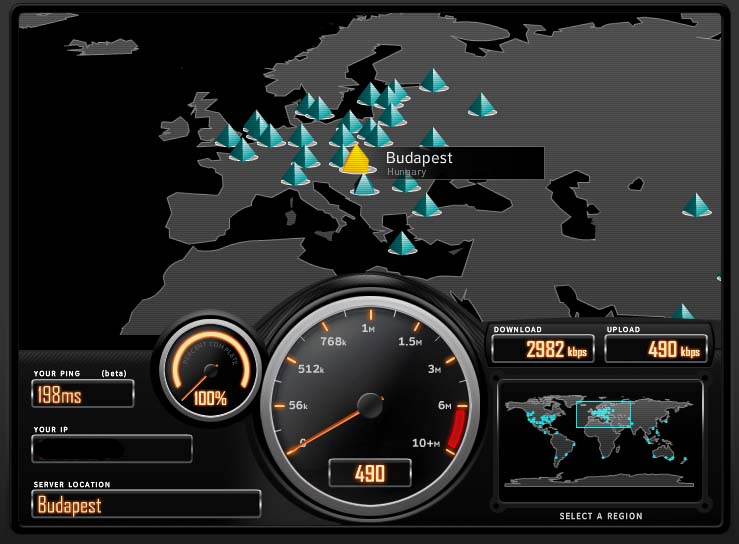Choose the westernmost server pyramid in Britain

click(229, 136)
